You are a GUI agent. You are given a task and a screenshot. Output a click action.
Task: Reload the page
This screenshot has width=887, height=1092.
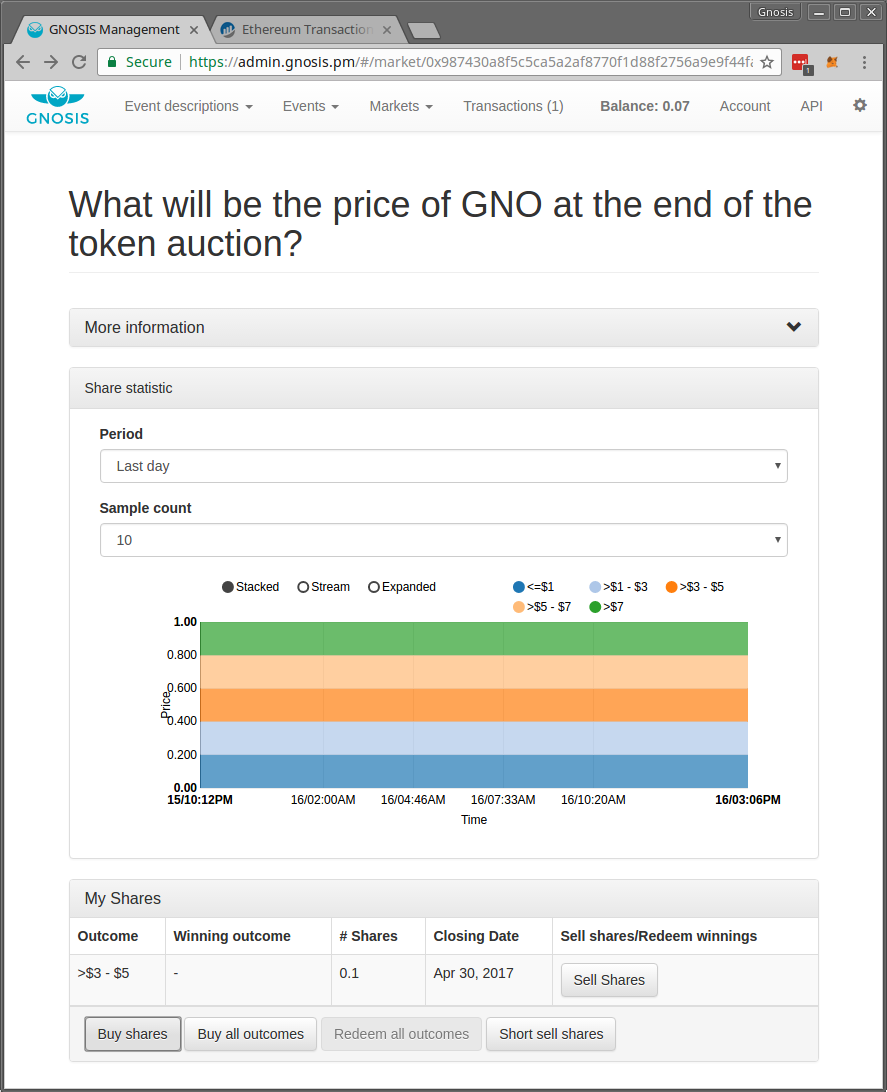79,62
